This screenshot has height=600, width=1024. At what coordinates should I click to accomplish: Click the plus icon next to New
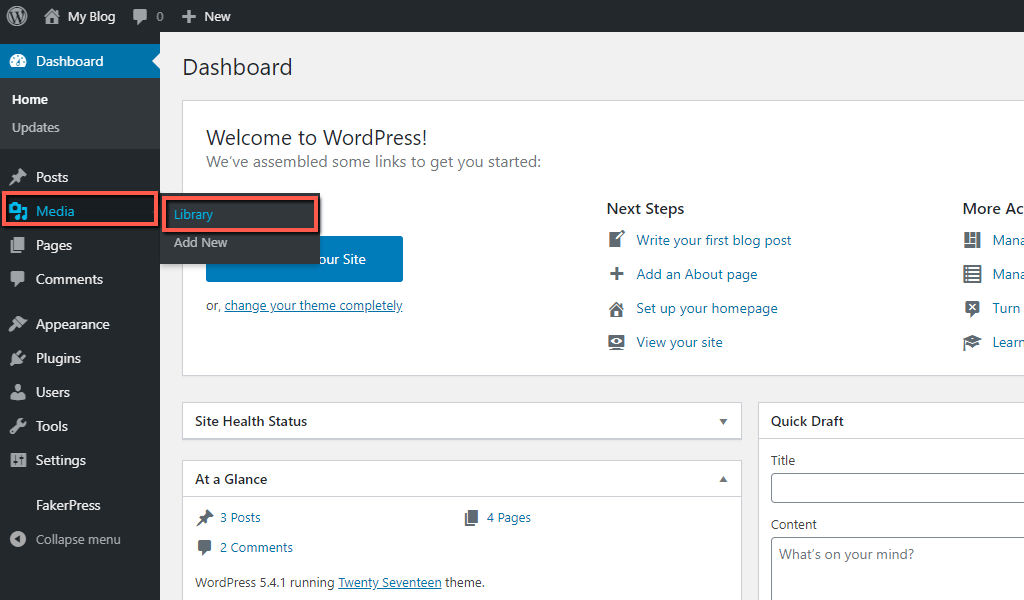click(189, 16)
